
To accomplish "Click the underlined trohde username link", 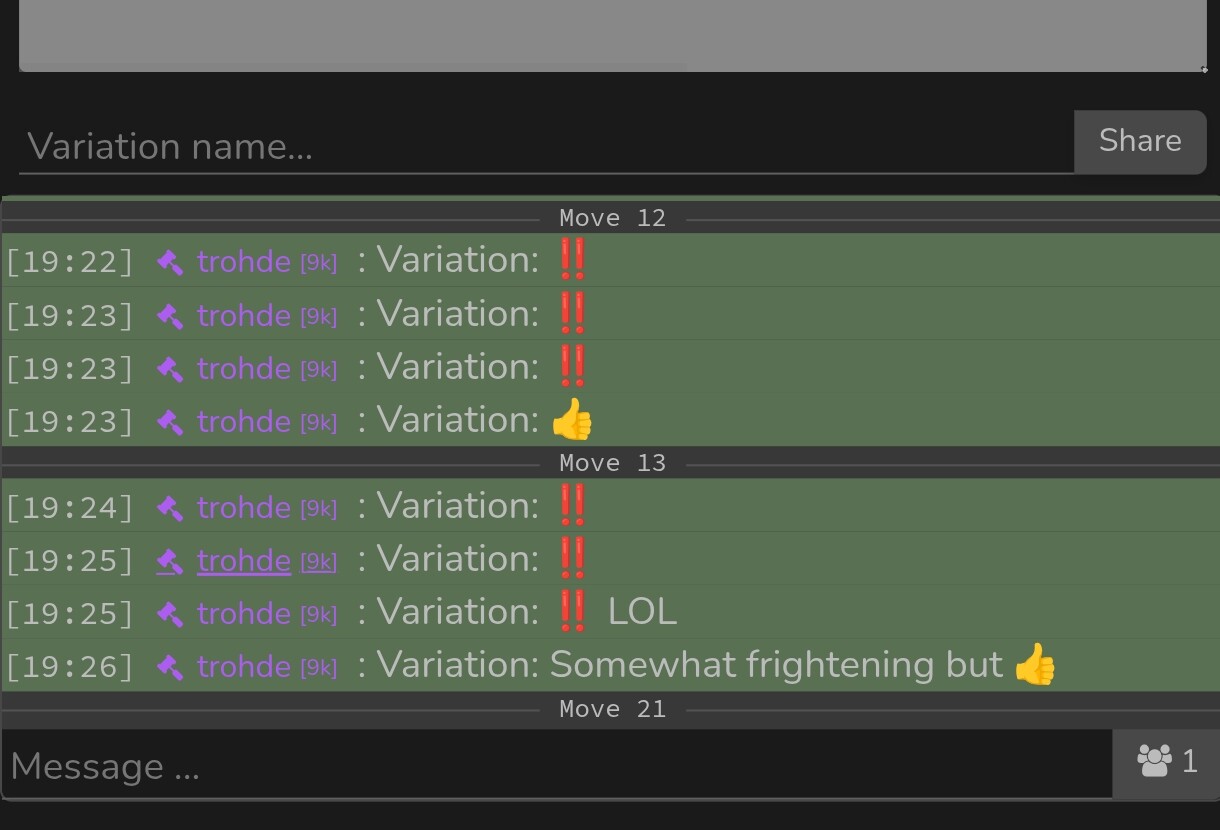I will click(244, 562).
